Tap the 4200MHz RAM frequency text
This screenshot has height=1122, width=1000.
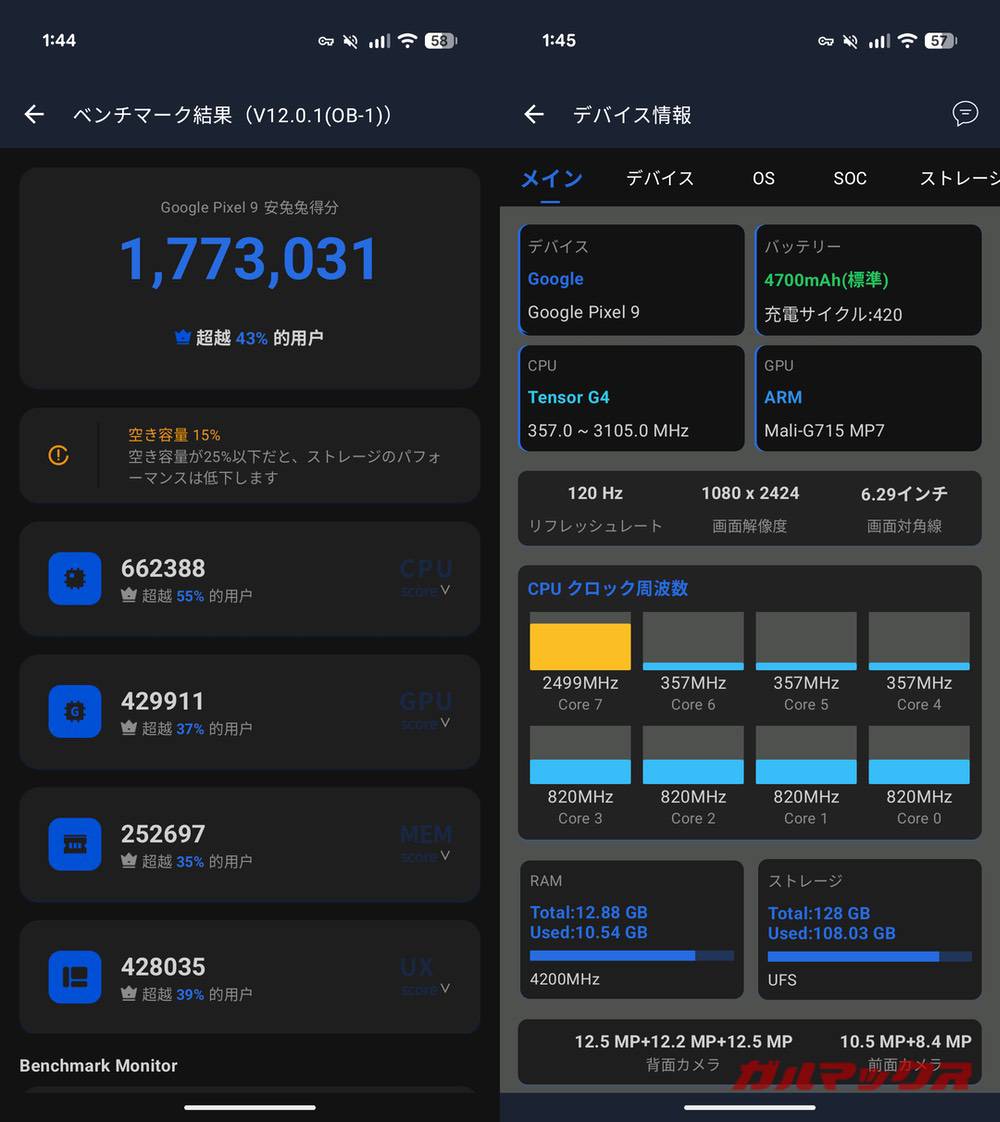tap(564, 979)
